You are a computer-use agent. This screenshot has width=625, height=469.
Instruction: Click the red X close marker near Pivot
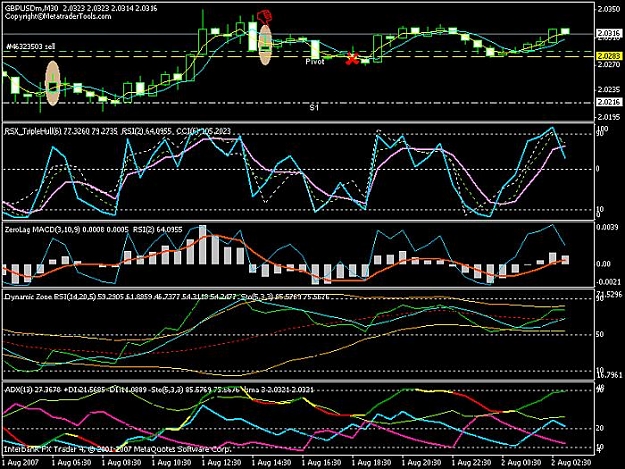coord(352,59)
